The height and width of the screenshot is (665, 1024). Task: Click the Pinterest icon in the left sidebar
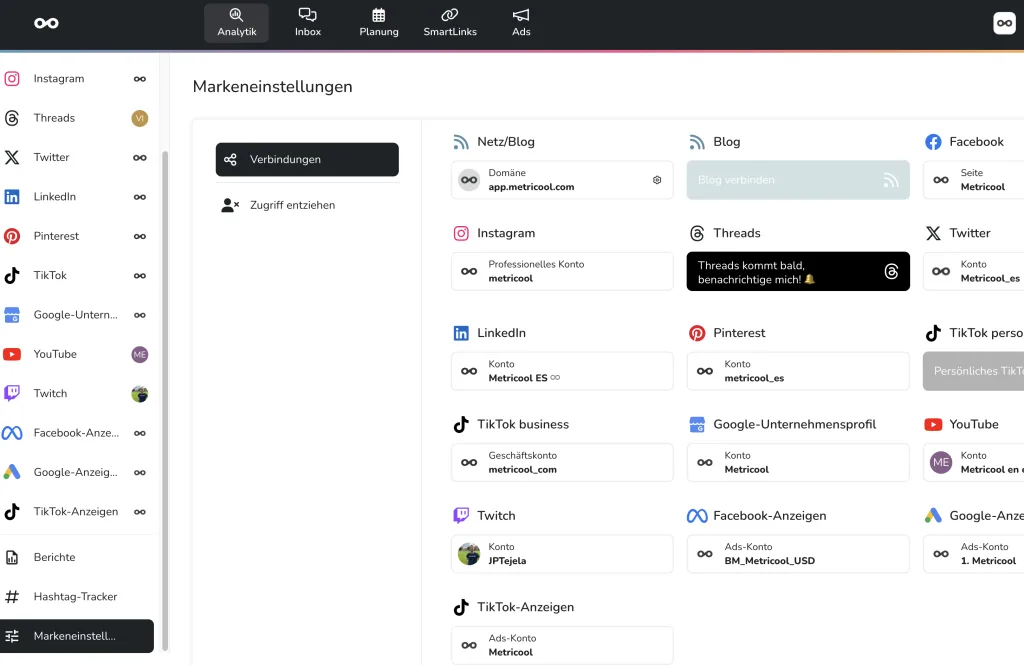tap(12, 236)
